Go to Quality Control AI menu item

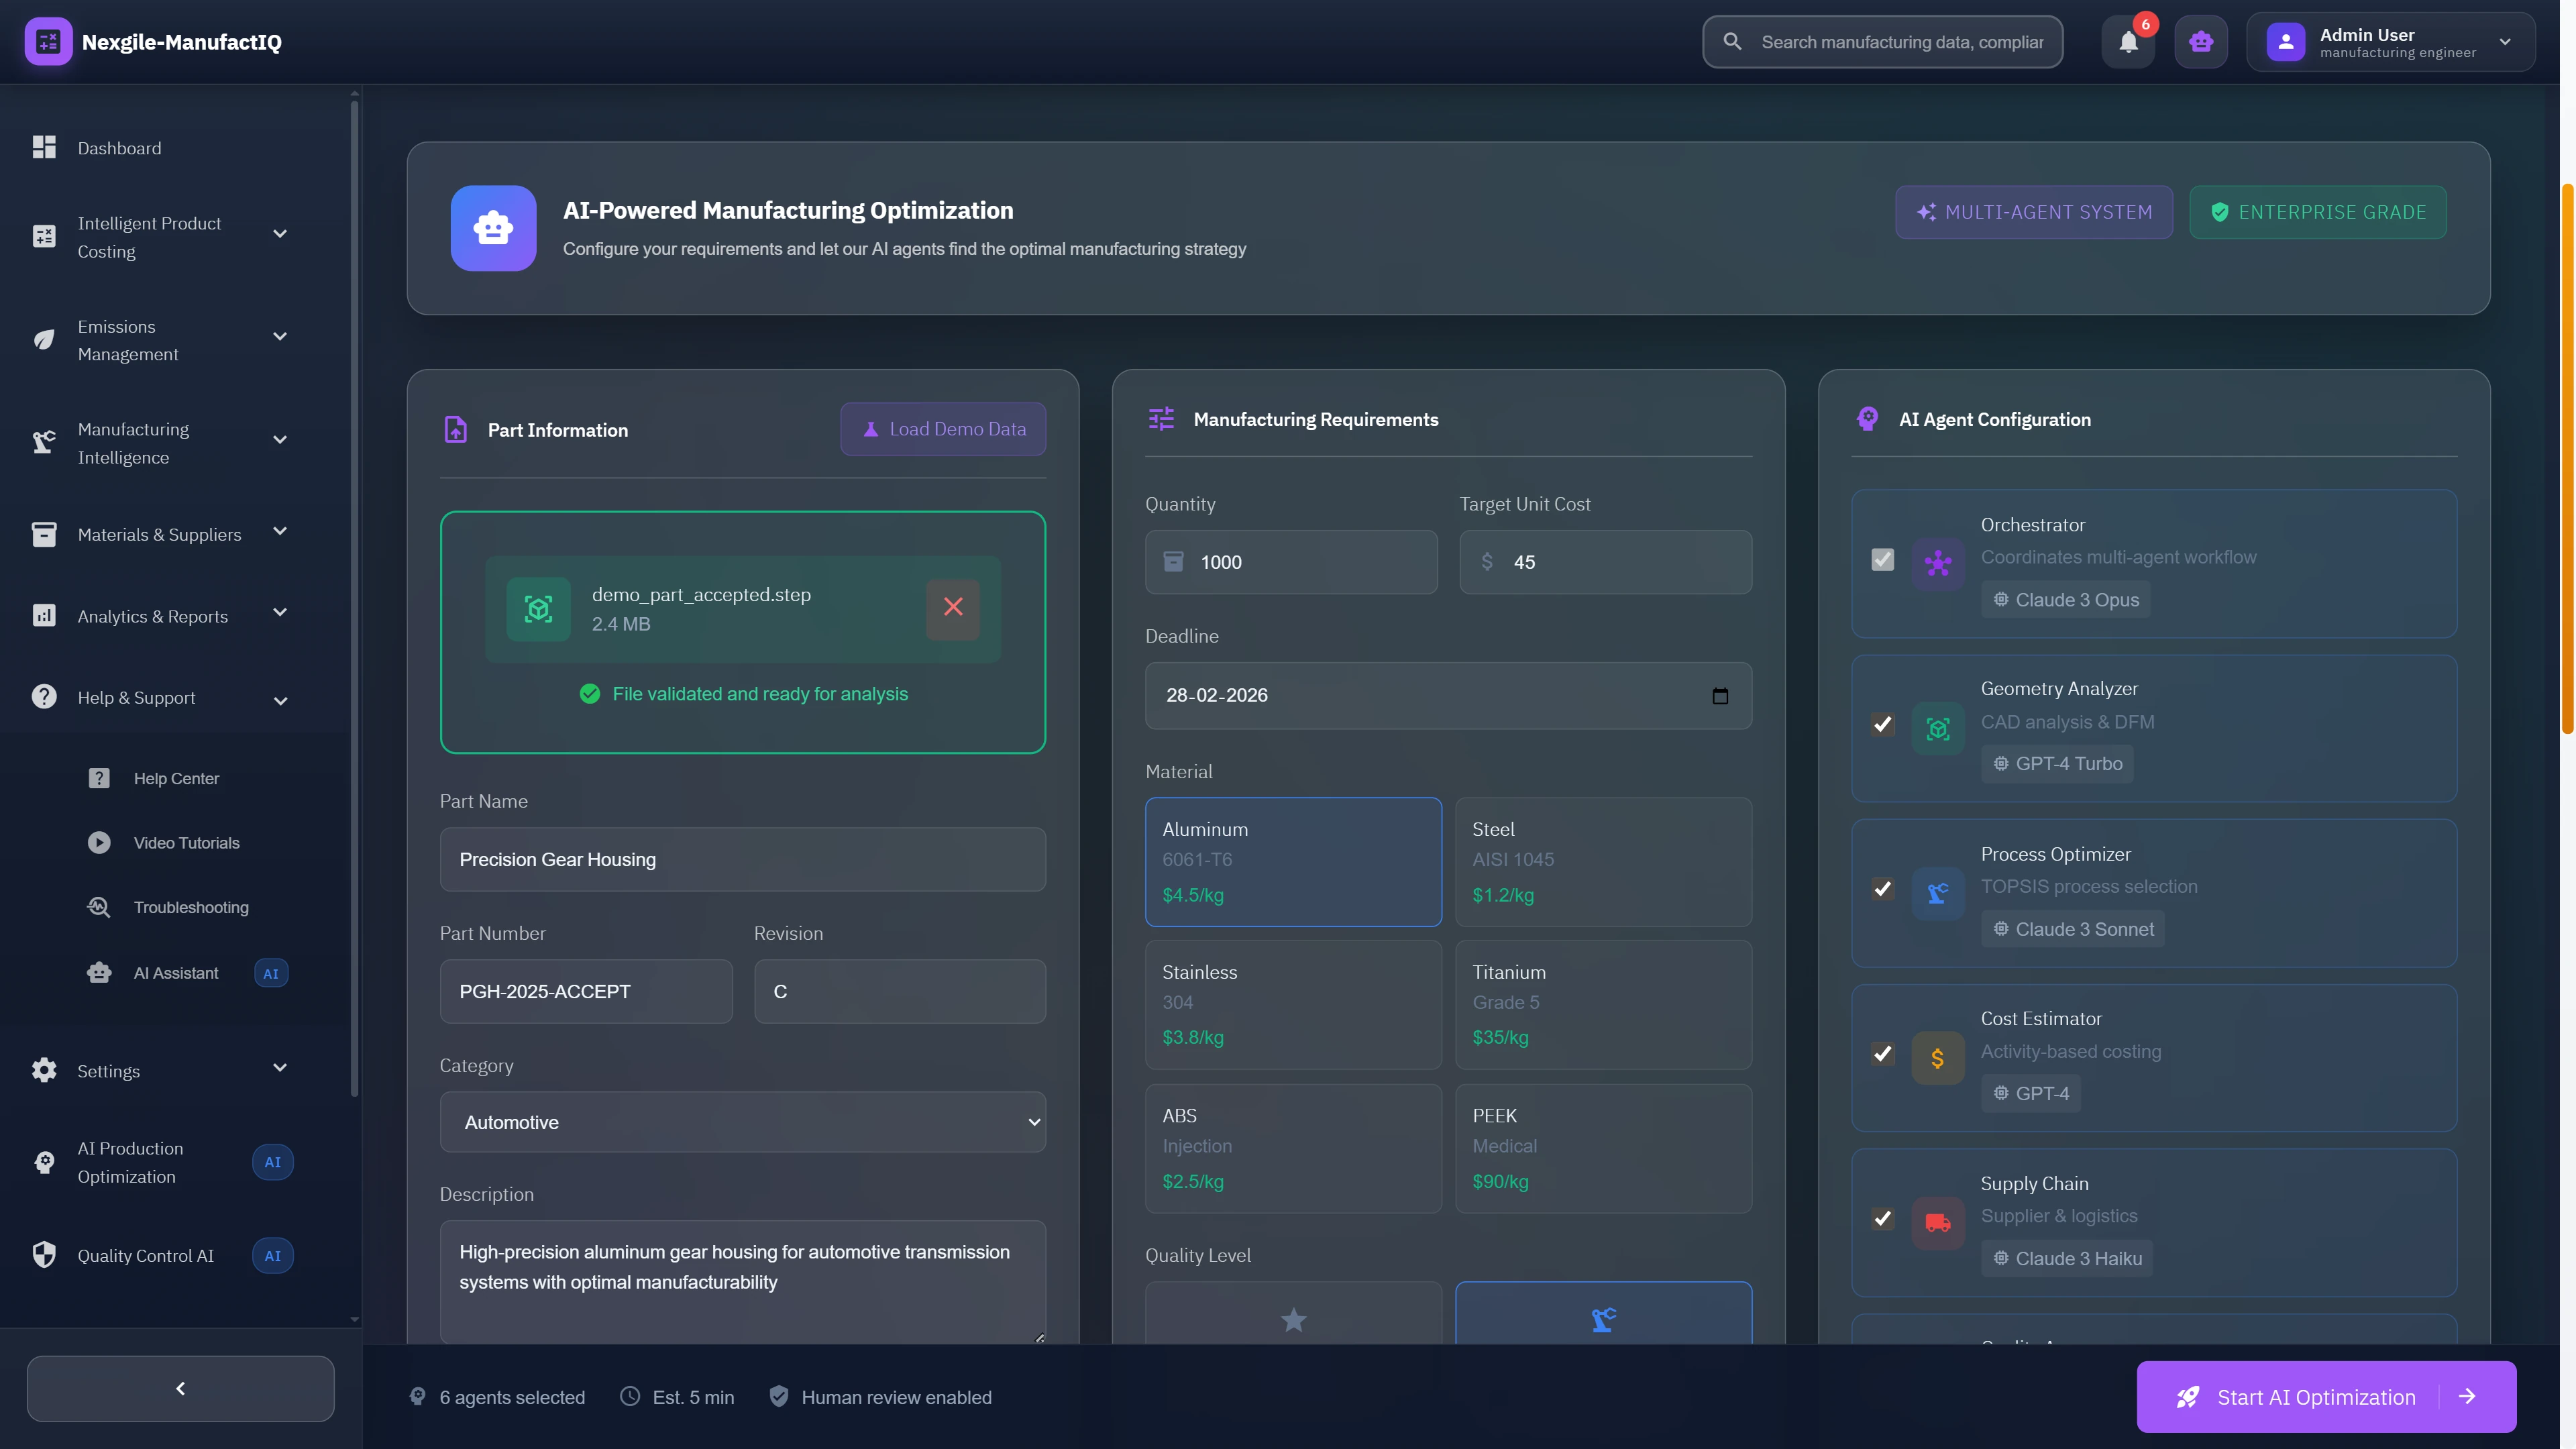click(146, 1256)
